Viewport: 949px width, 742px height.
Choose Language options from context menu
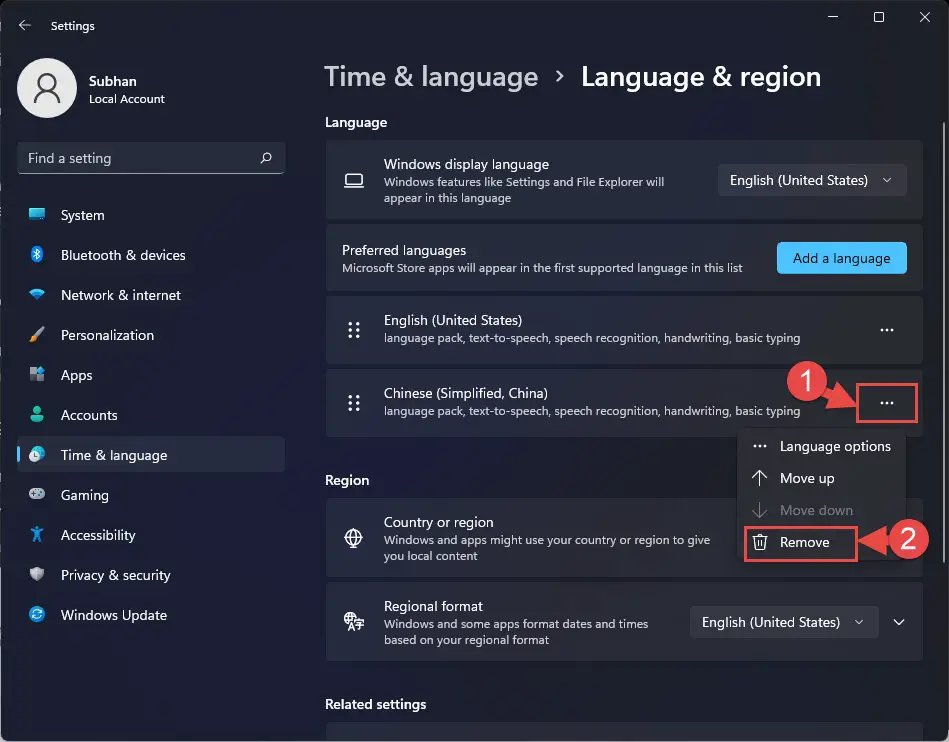pos(821,446)
